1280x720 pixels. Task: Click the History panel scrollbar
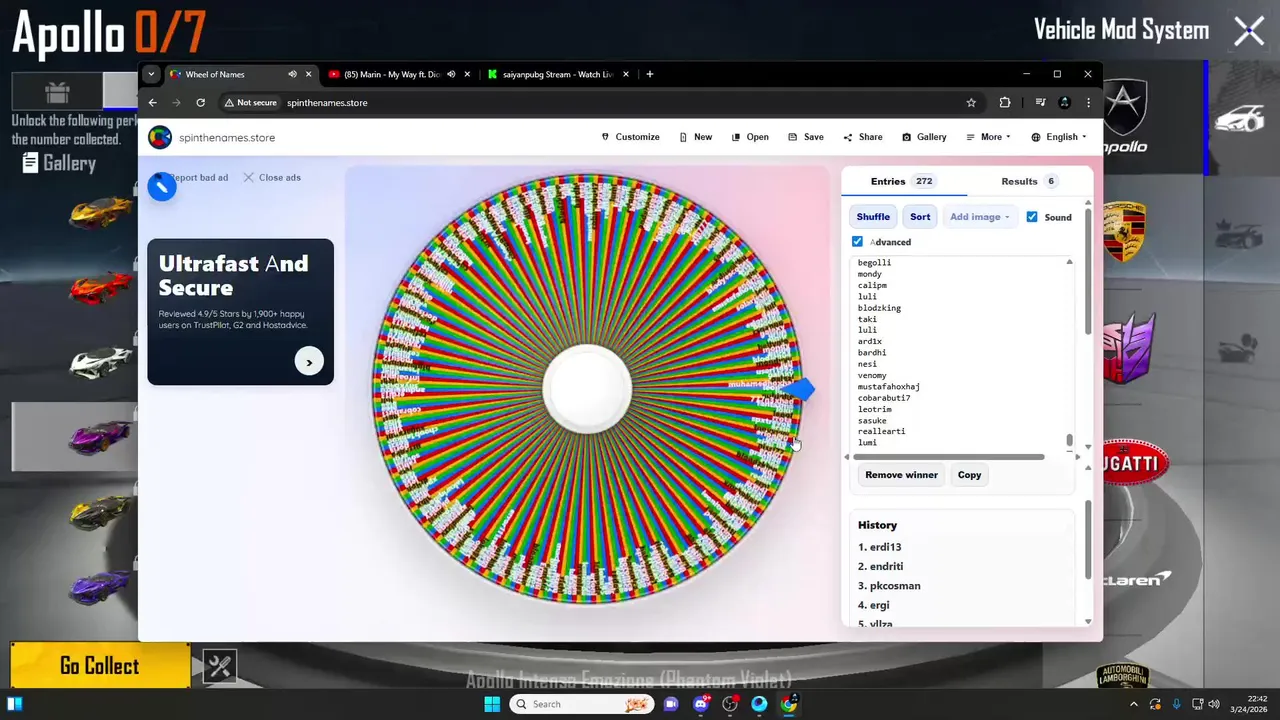click(1089, 539)
